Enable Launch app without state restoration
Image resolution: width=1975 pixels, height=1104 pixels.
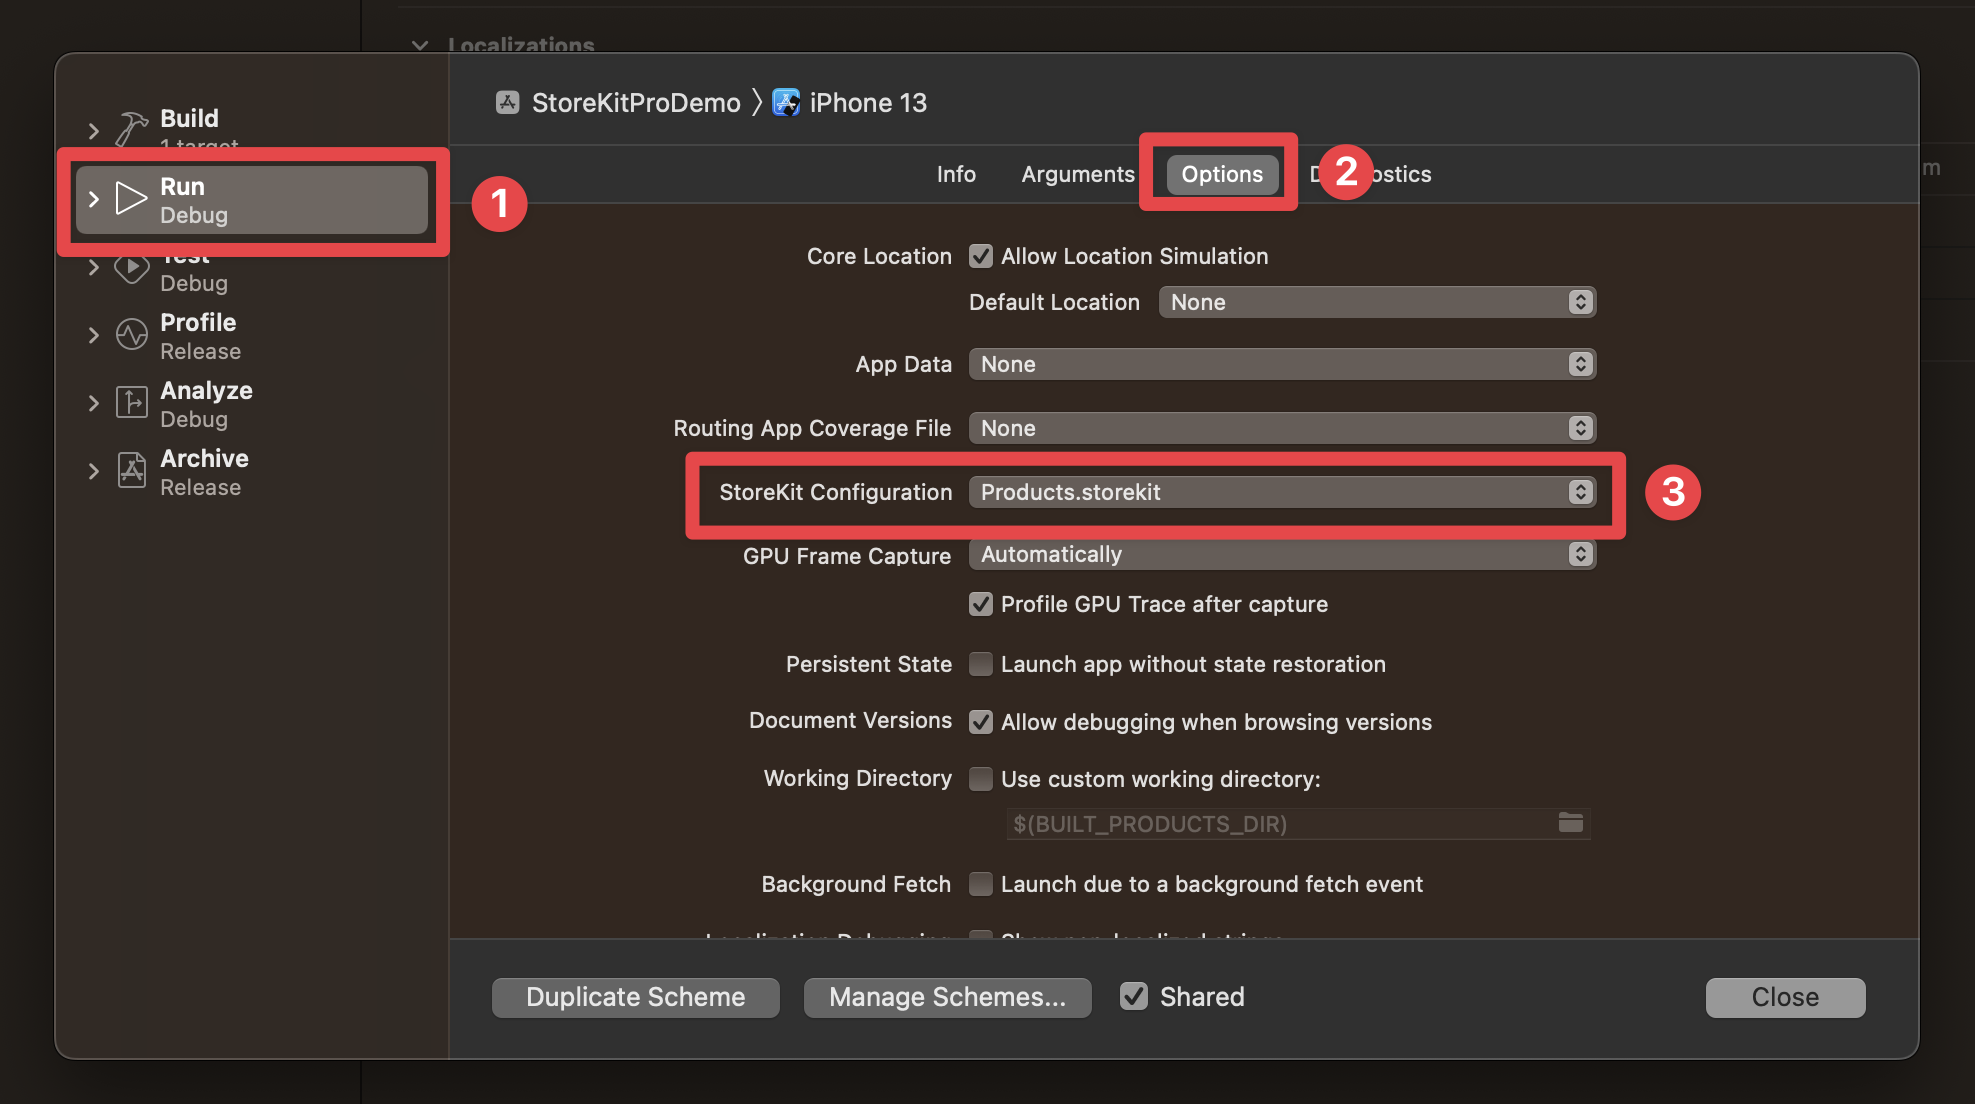click(981, 664)
